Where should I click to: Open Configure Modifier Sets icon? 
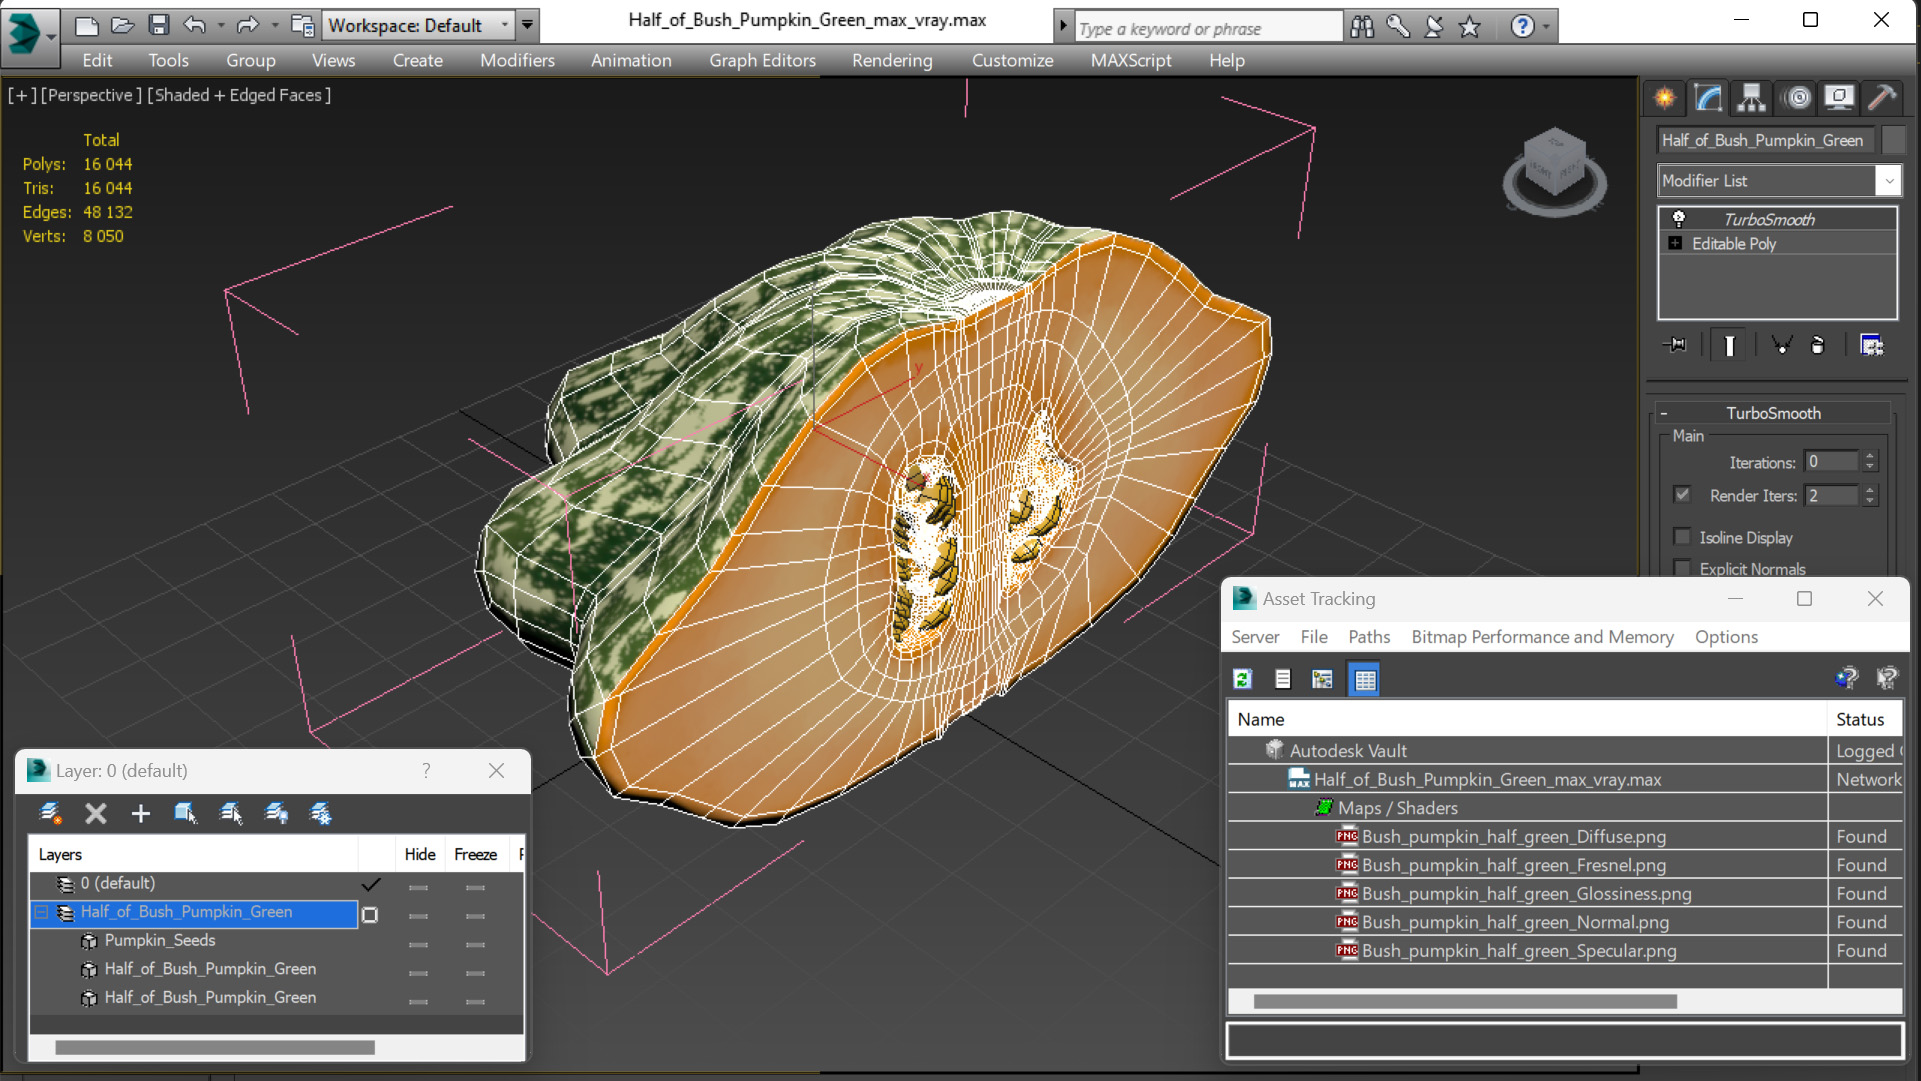(x=1871, y=345)
